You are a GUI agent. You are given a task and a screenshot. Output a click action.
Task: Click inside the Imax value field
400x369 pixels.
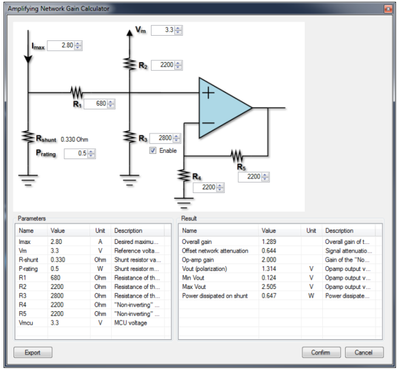coord(61,45)
